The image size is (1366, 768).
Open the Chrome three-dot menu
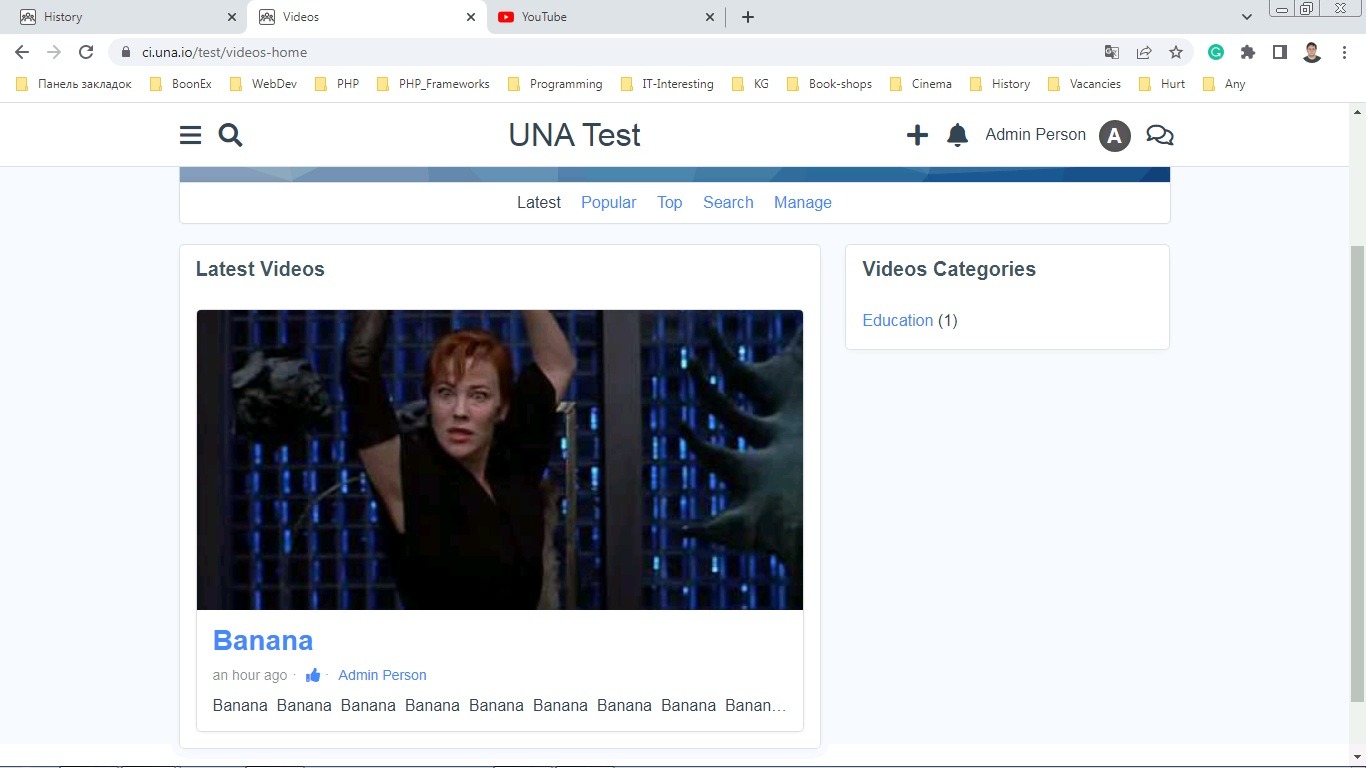click(1344, 52)
